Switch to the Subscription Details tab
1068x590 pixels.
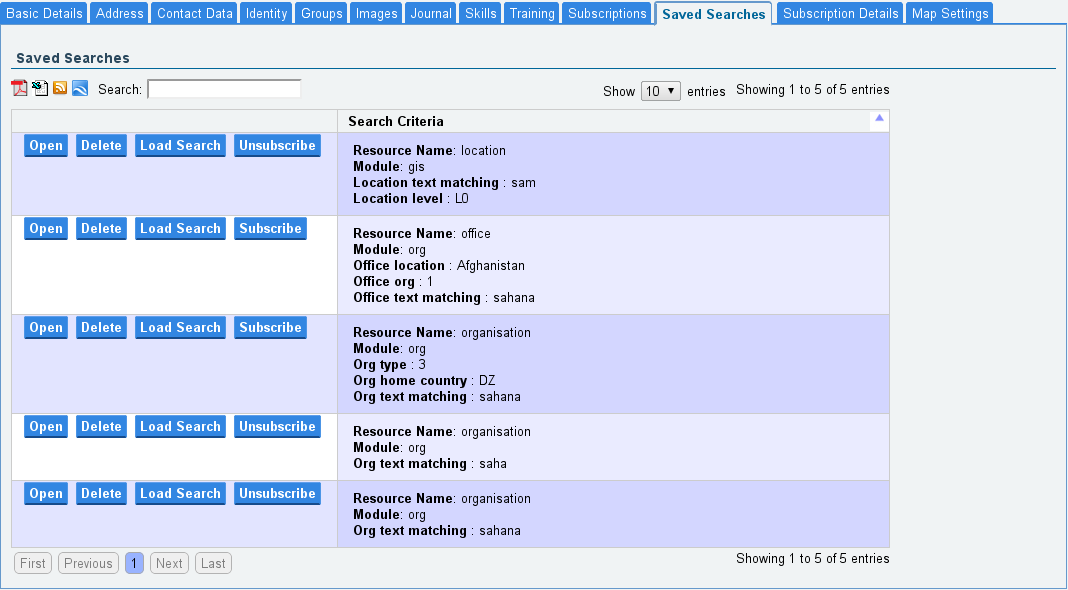click(840, 14)
